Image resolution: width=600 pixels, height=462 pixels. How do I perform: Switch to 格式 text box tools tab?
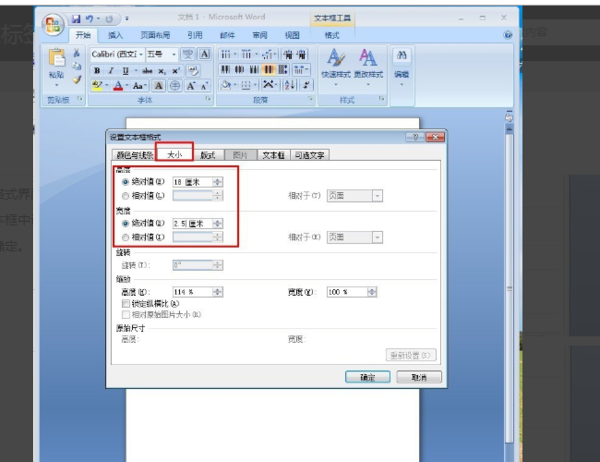tap(332, 36)
